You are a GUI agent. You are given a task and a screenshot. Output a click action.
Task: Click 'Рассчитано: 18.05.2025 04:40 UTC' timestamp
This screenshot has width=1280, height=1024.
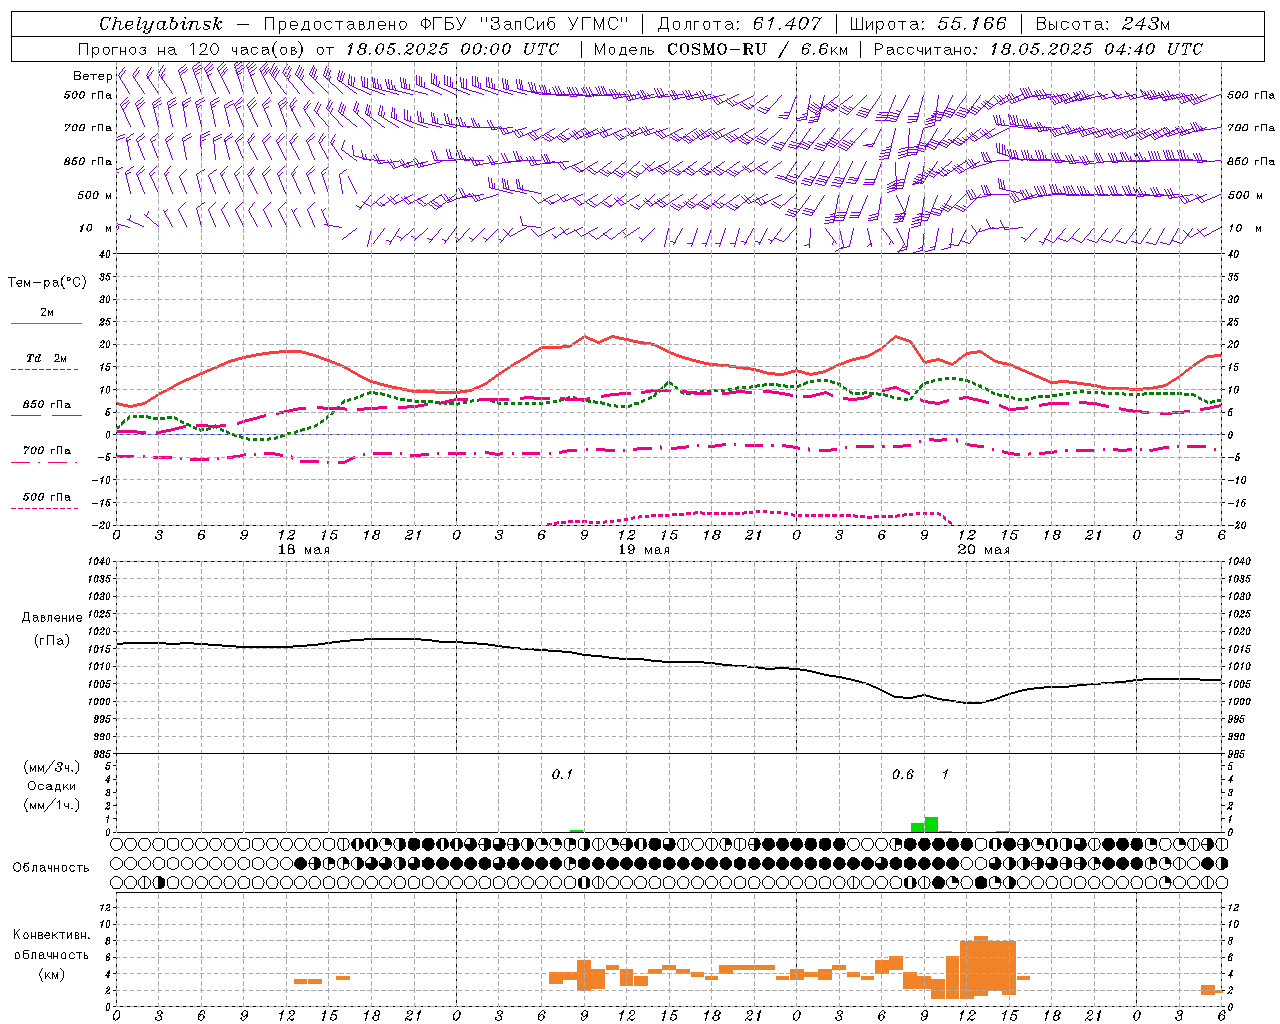click(1038, 49)
